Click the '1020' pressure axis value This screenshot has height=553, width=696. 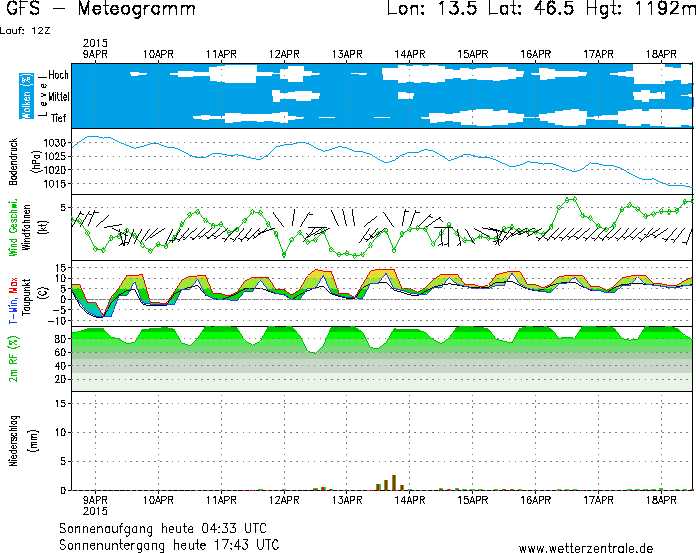click(x=55, y=170)
